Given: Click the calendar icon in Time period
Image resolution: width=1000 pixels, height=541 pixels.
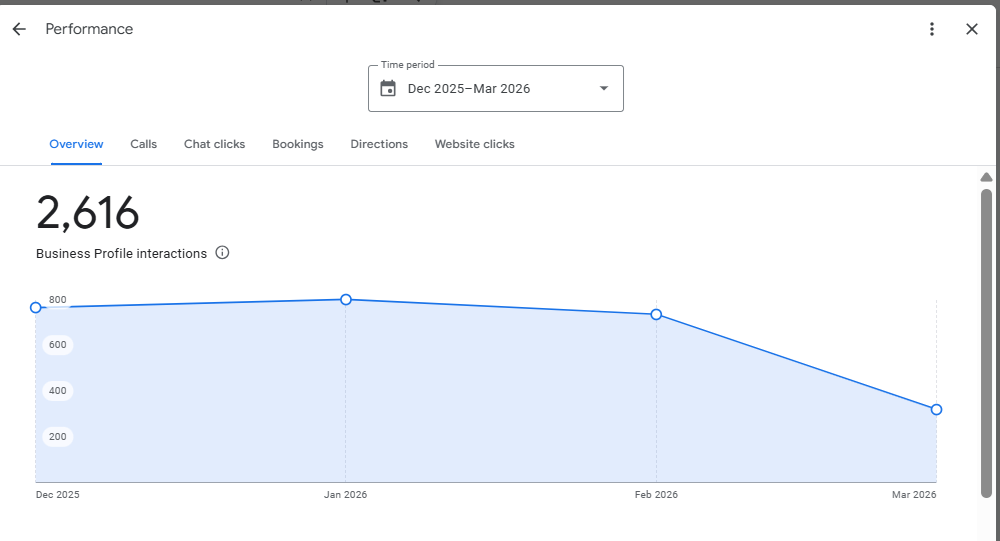Looking at the screenshot, I should (x=388, y=88).
